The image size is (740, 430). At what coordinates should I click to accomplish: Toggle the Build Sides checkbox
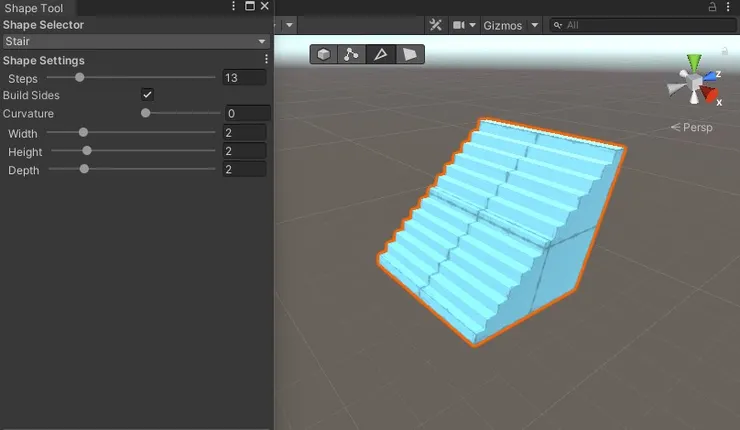coord(147,95)
